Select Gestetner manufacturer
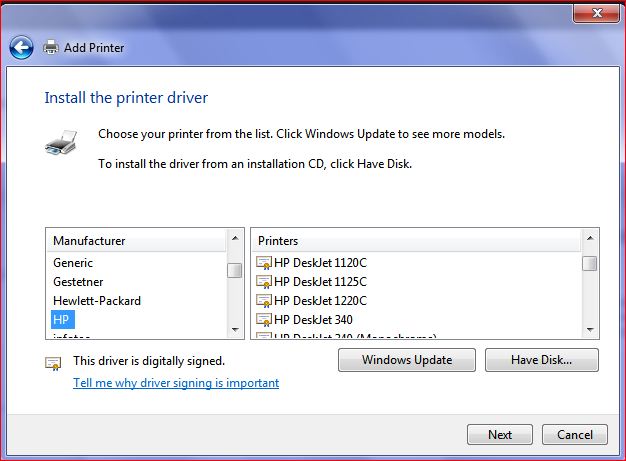This screenshot has width=626, height=461. tap(78, 282)
